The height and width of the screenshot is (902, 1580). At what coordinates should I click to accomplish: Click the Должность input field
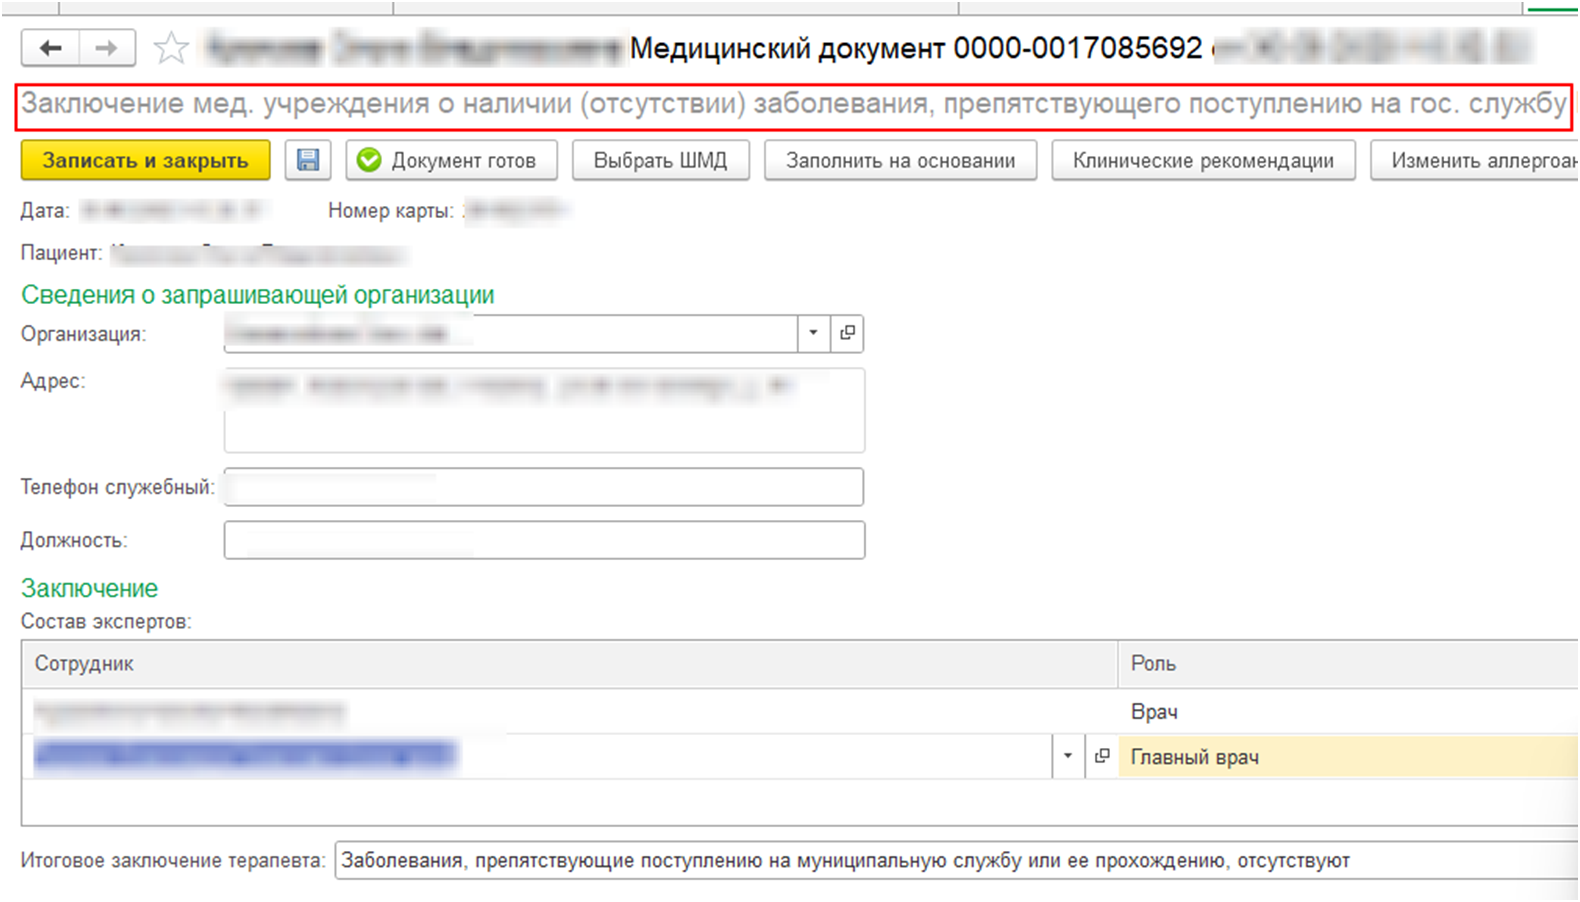(x=544, y=540)
